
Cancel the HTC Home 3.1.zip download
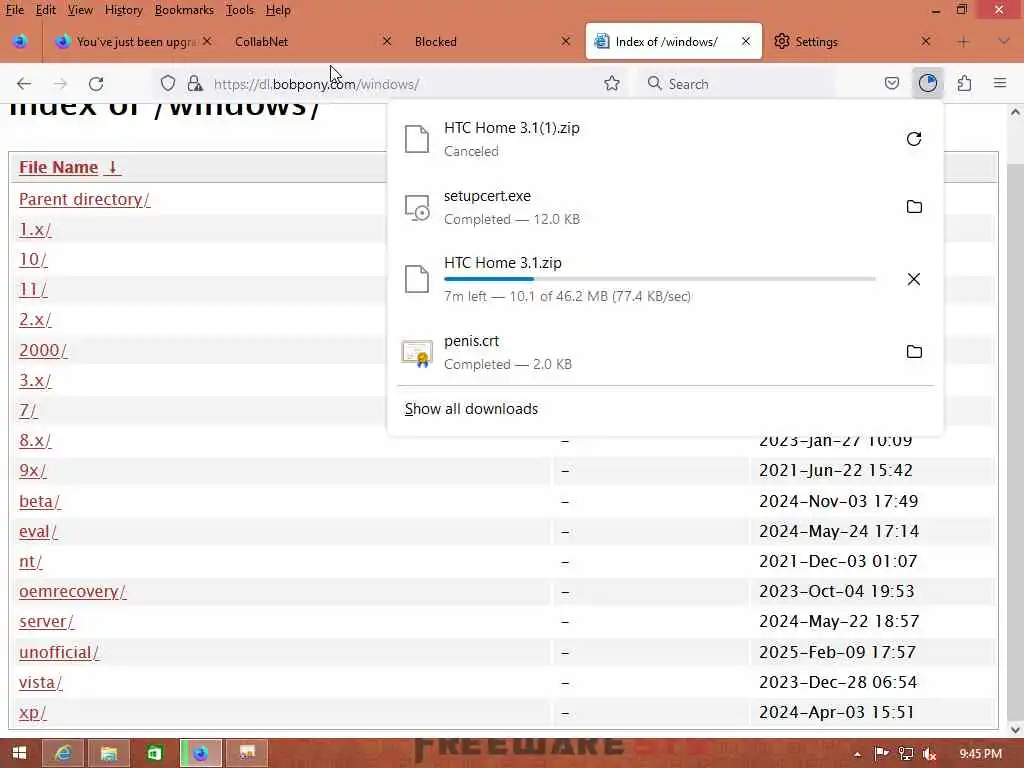point(914,280)
